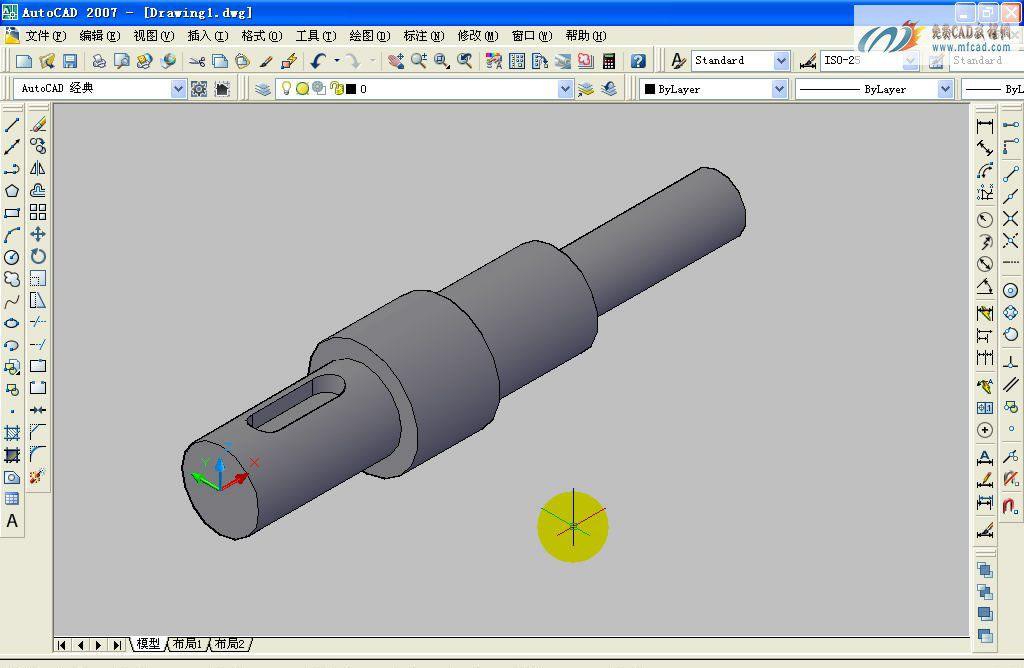Click the Mirror tool icon

[38, 169]
